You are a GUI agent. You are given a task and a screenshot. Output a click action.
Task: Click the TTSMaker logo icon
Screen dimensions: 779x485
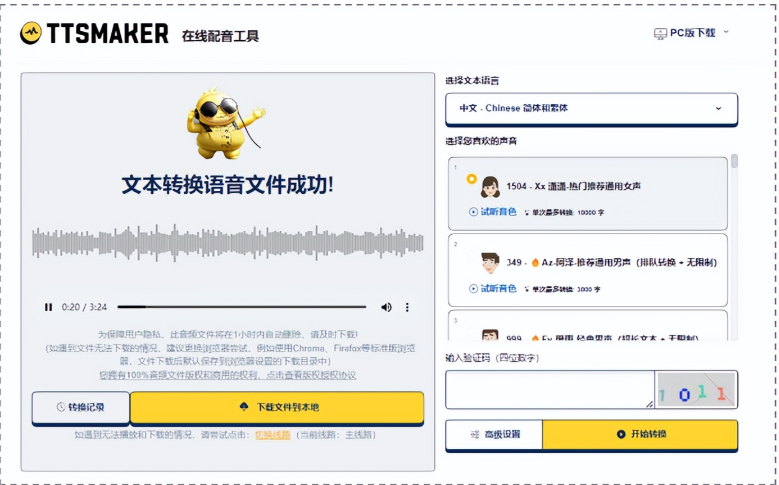[31, 33]
